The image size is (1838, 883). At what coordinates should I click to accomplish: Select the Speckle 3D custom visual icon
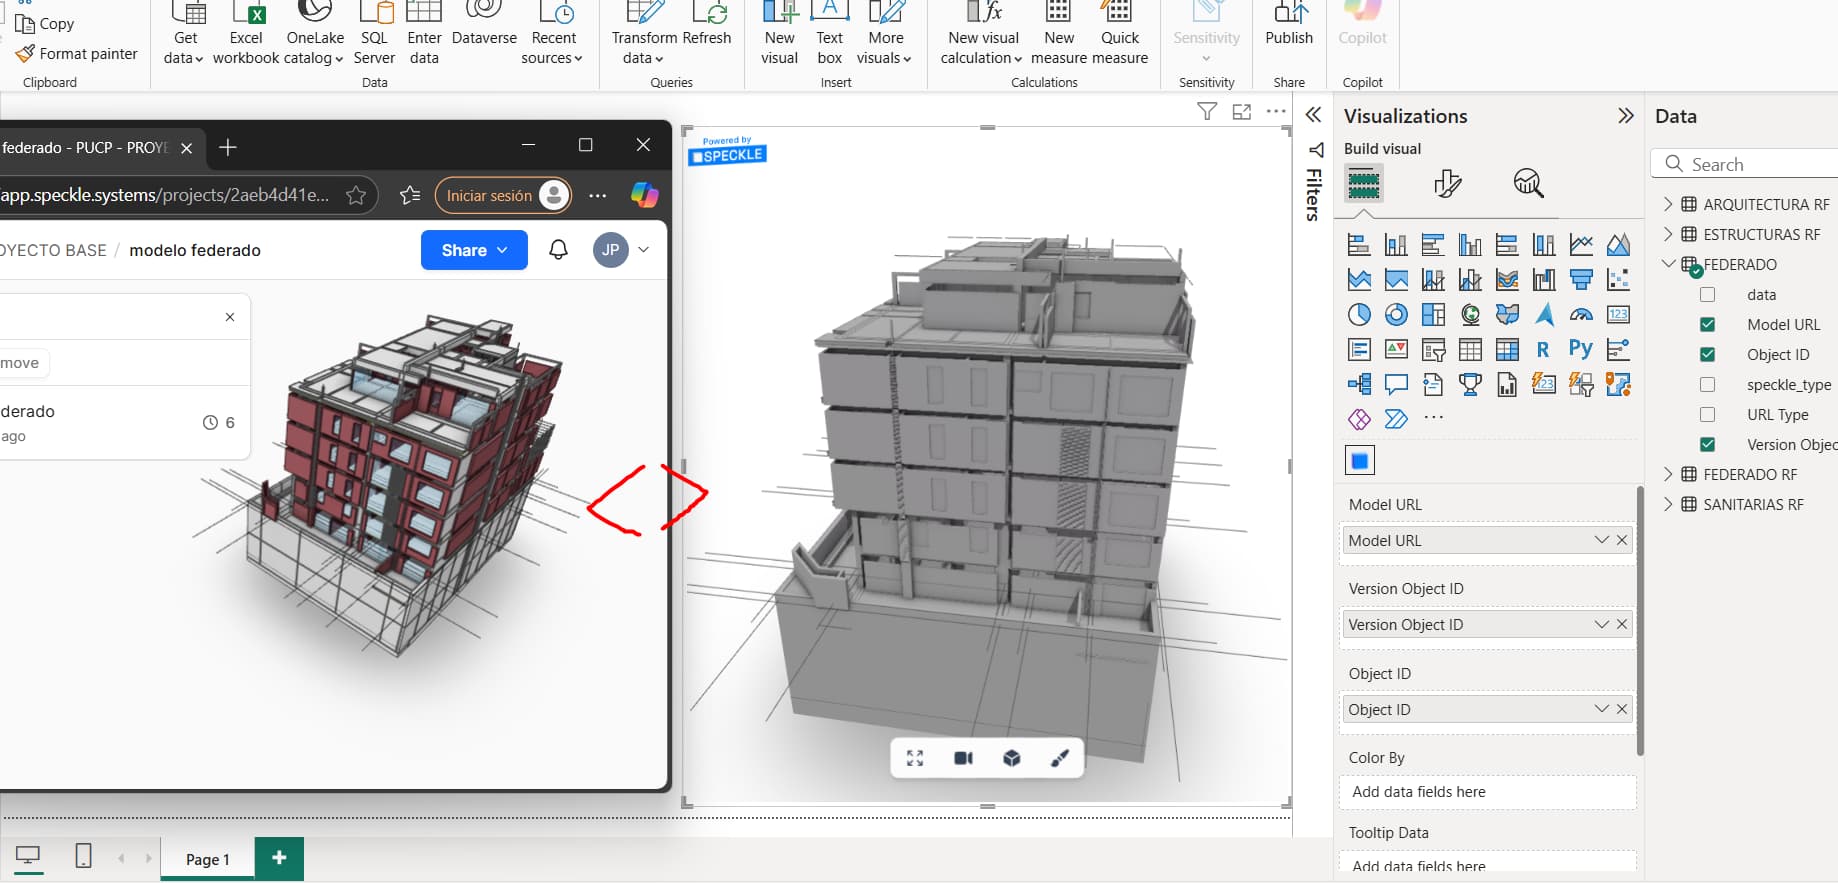tap(1360, 460)
